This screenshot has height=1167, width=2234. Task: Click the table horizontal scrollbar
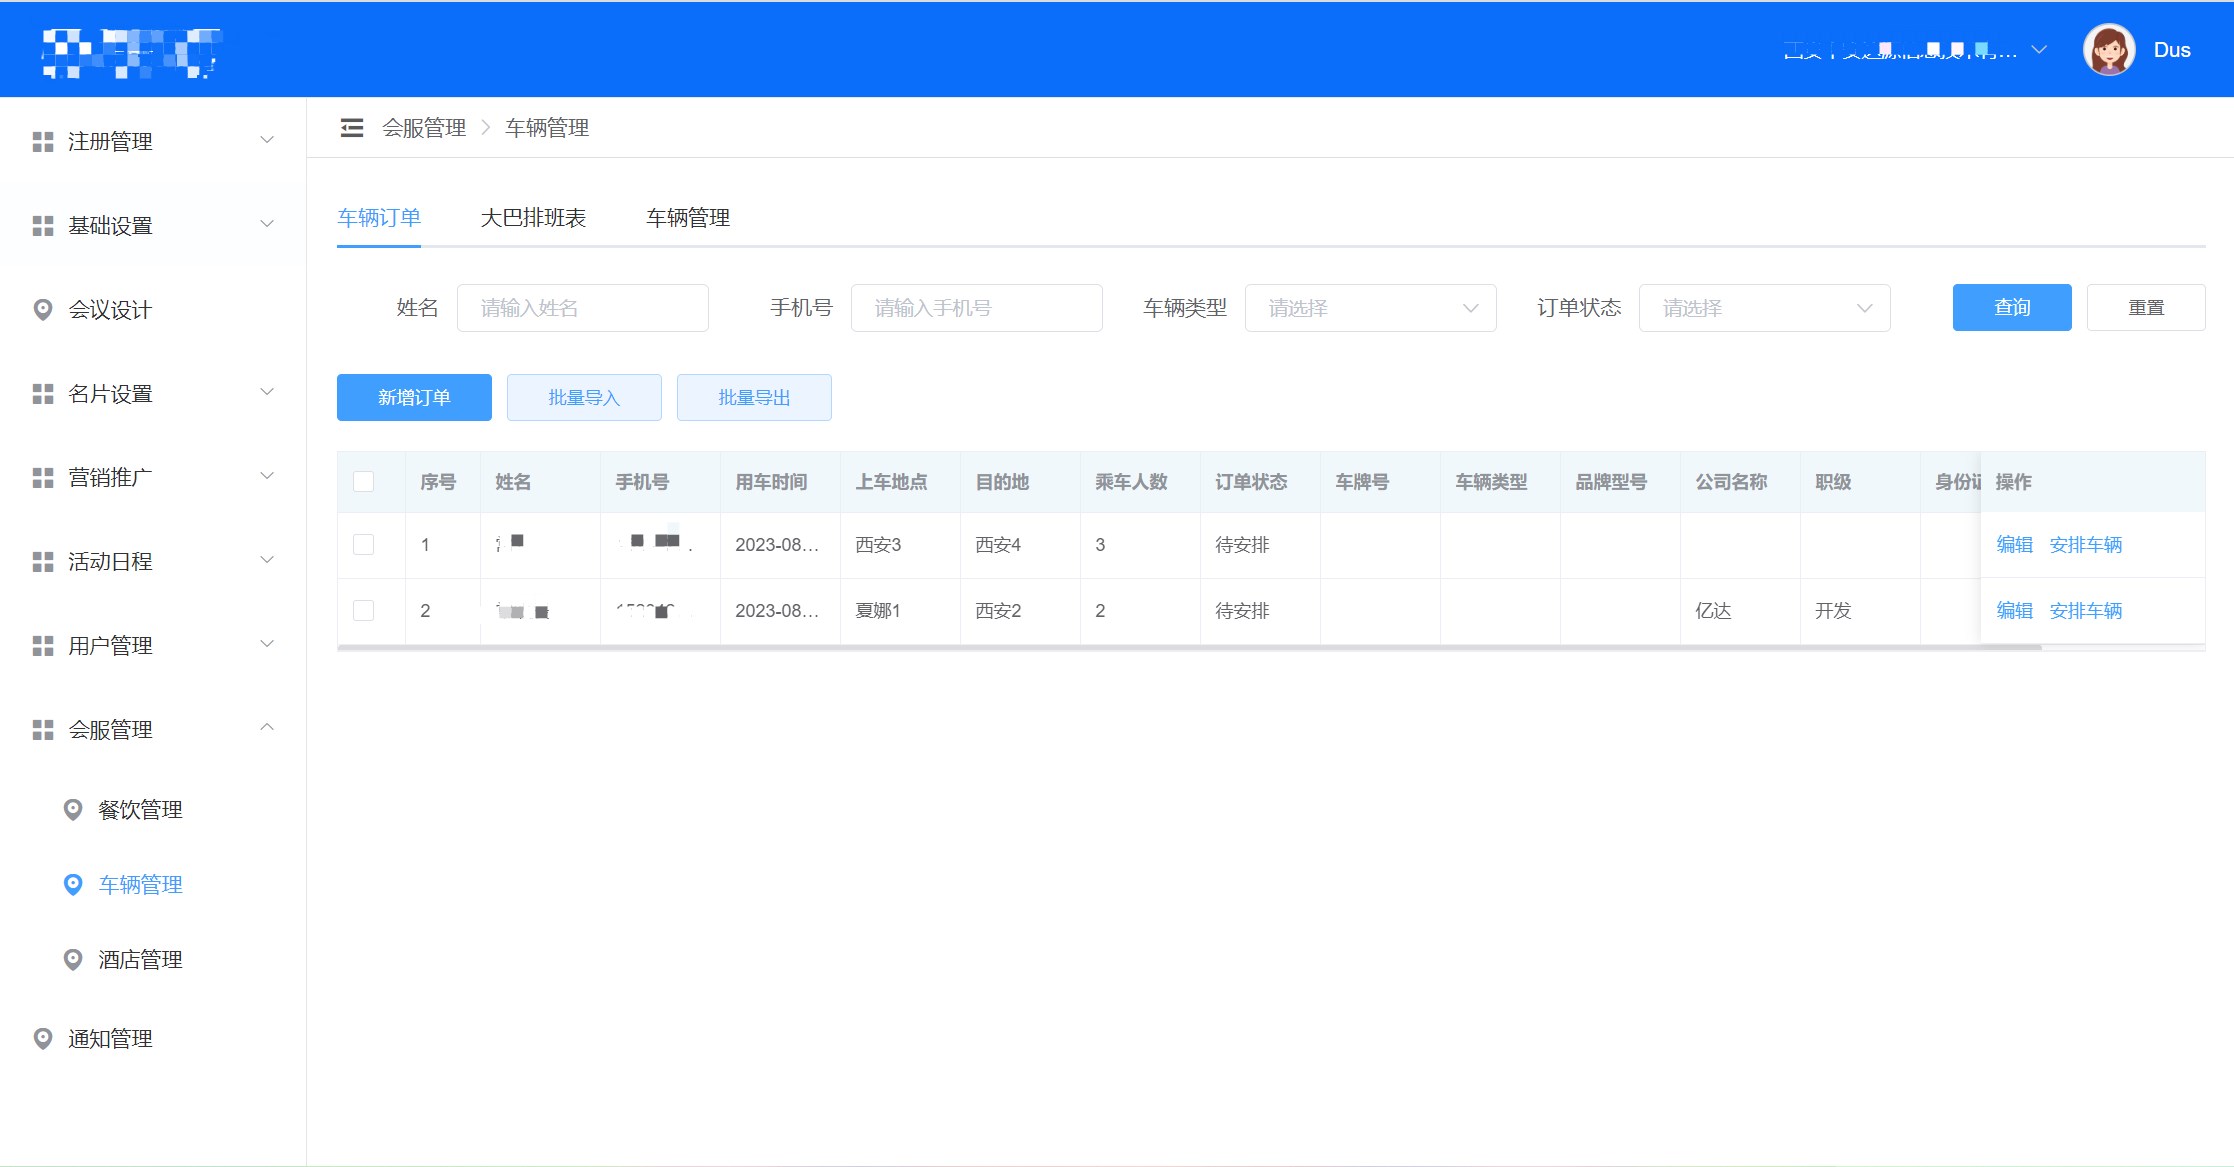(x=1190, y=648)
